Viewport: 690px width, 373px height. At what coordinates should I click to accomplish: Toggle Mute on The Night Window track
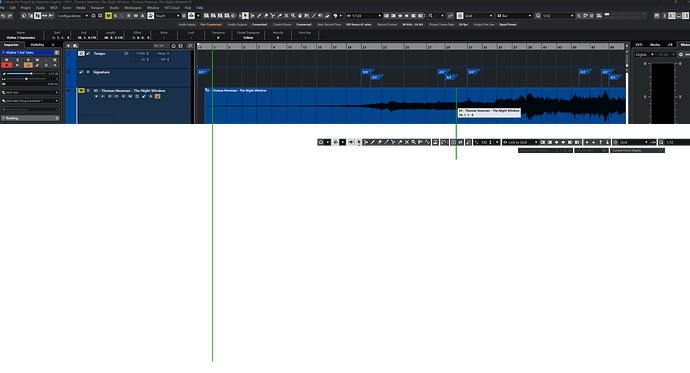(x=81, y=91)
